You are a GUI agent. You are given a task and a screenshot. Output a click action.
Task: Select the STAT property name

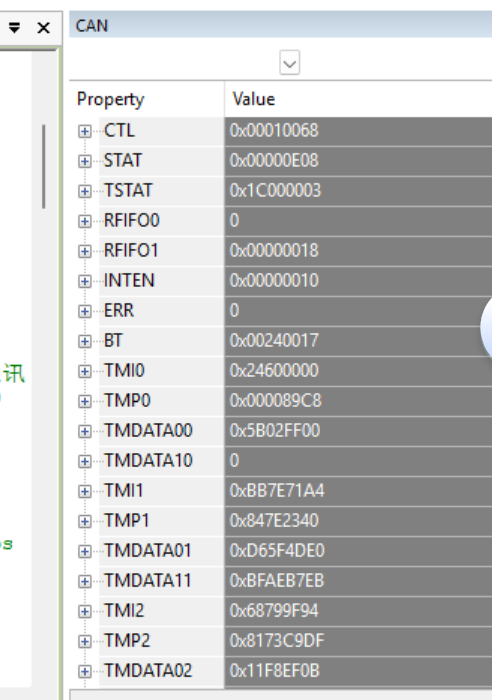(123, 161)
